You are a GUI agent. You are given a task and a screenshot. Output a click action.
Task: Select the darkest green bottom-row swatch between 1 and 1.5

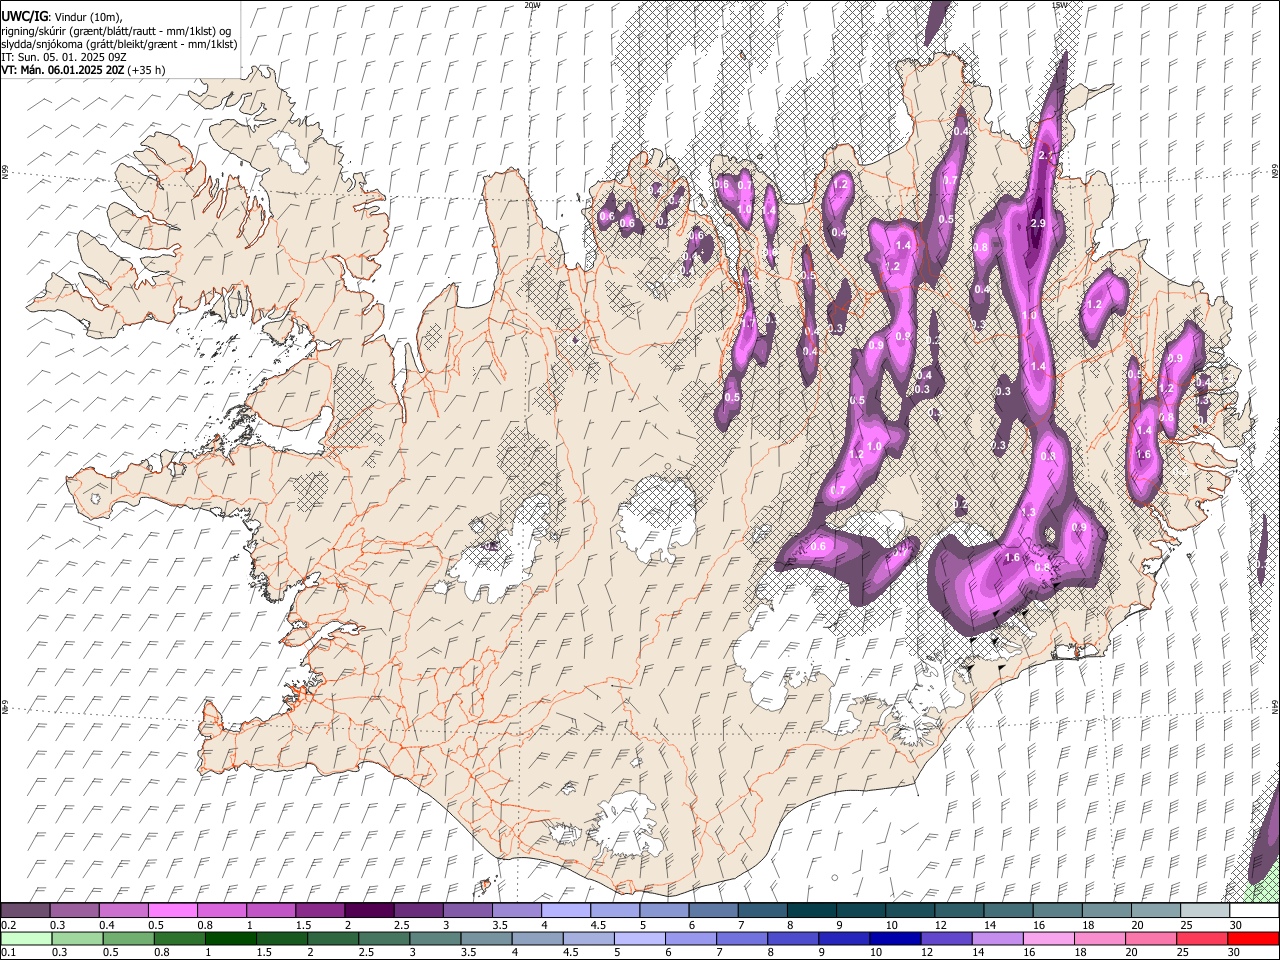point(231,938)
